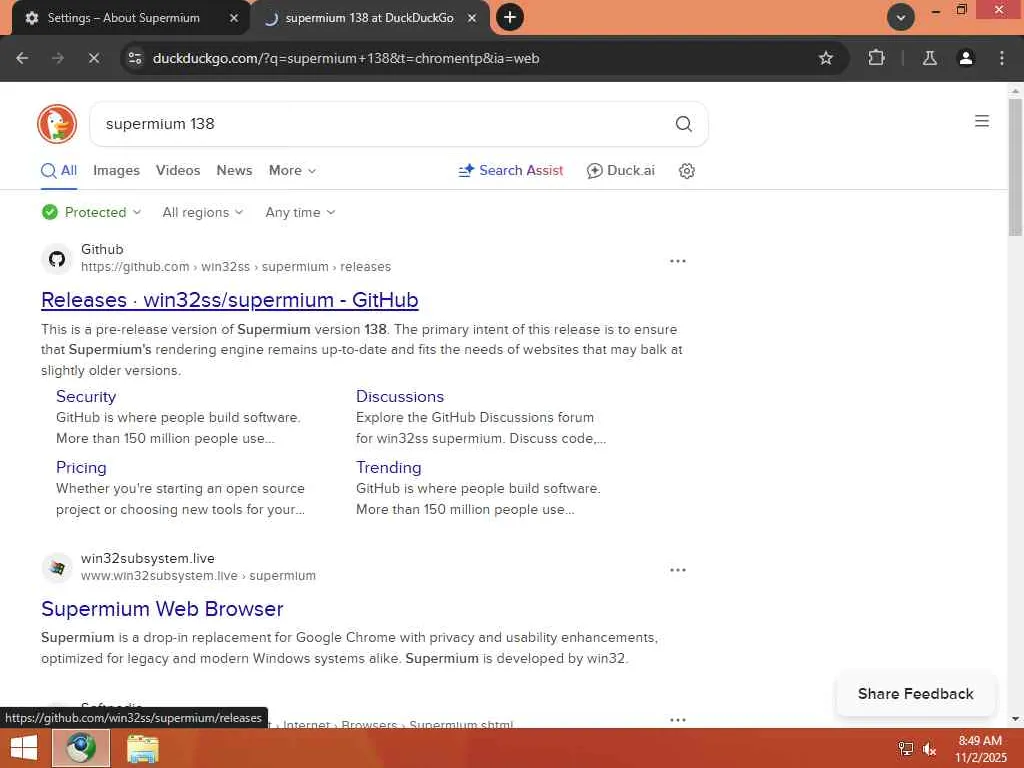Click the Supermium taskbar icon
The image size is (1024, 768).
(x=81, y=748)
